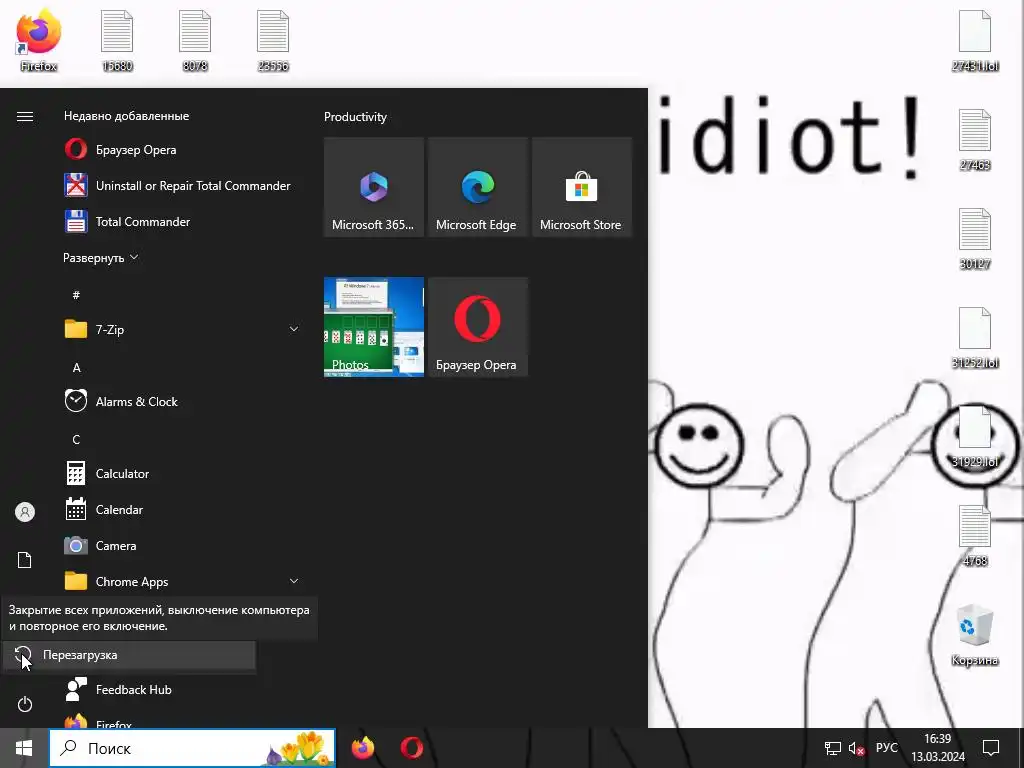The image size is (1024, 768).
Task: Open the Calendar app
Action: point(182,509)
